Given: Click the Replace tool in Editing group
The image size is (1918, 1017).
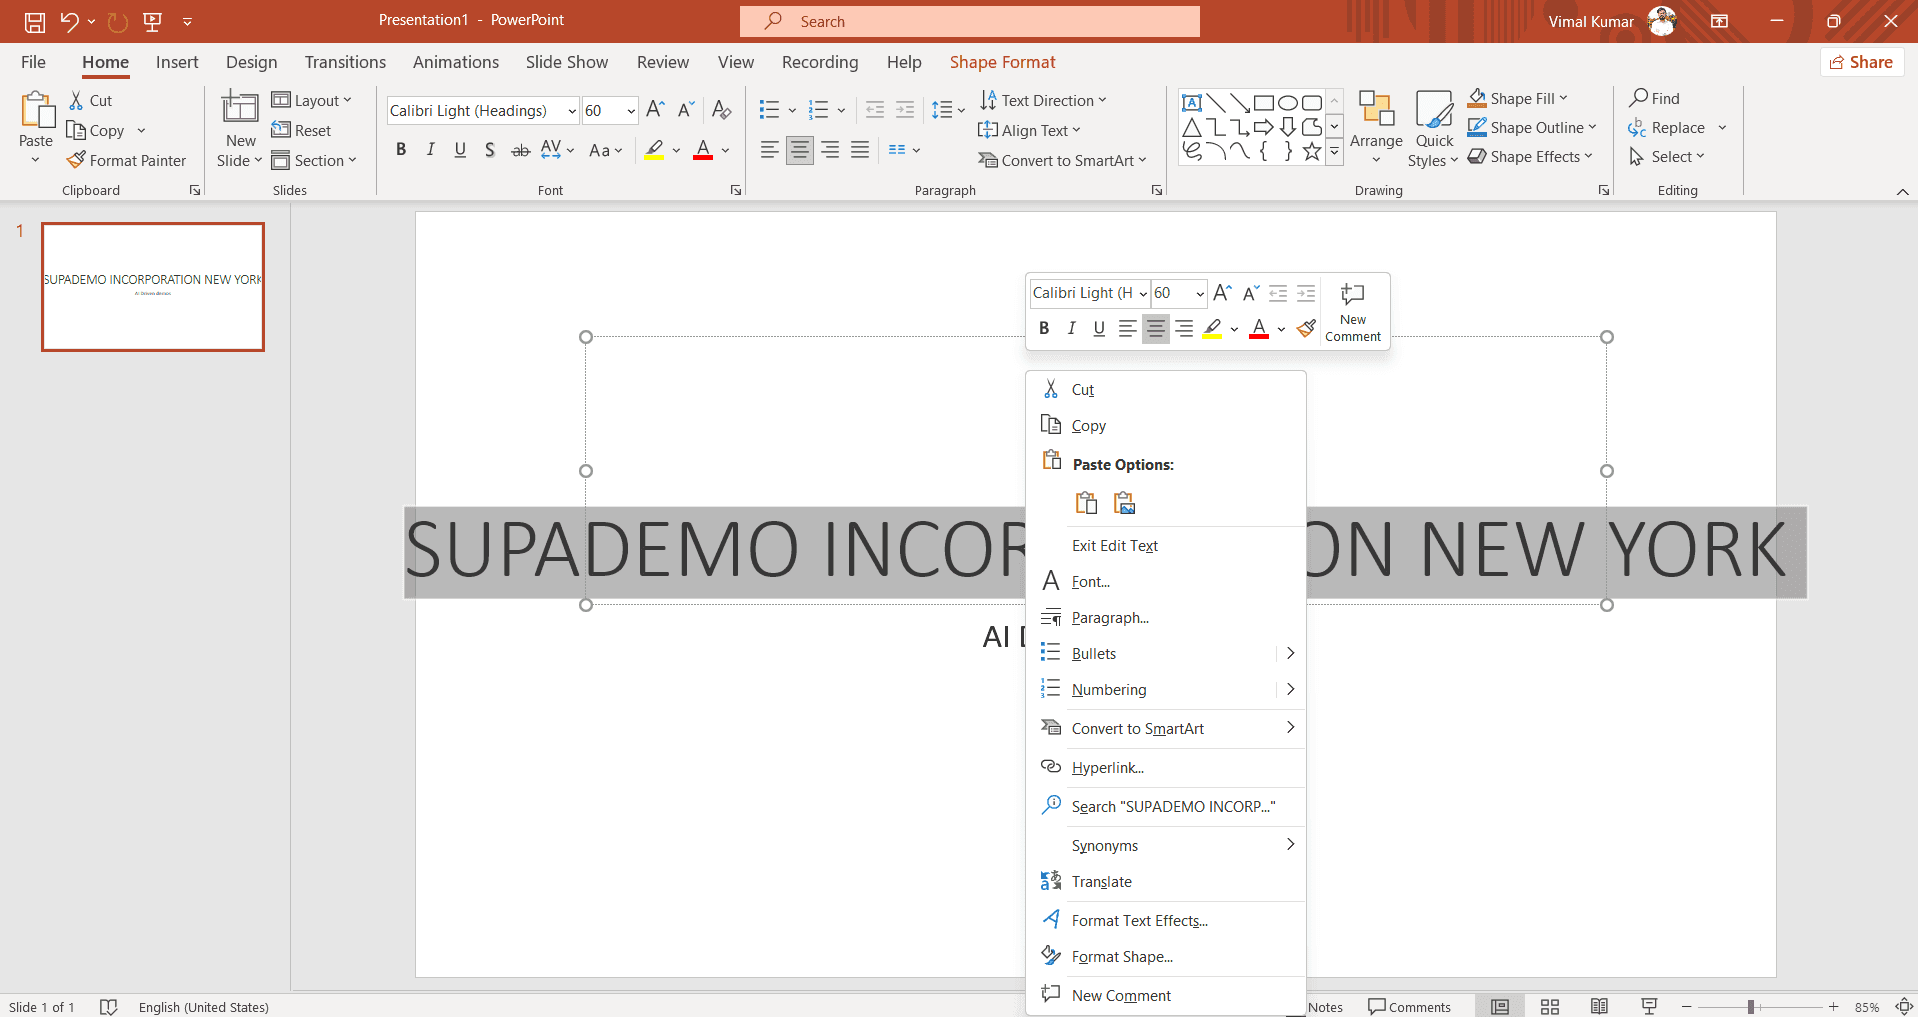Looking at the screenshot, I should click(1677, 127).
